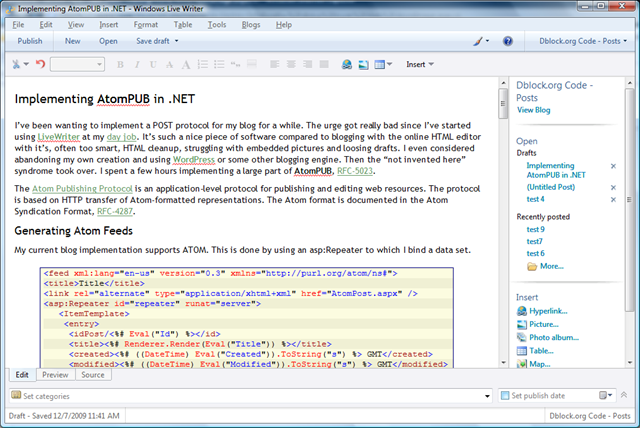The image size is (640, 428).
Task: Justify text toolbar icon
Action: (324, 64)
